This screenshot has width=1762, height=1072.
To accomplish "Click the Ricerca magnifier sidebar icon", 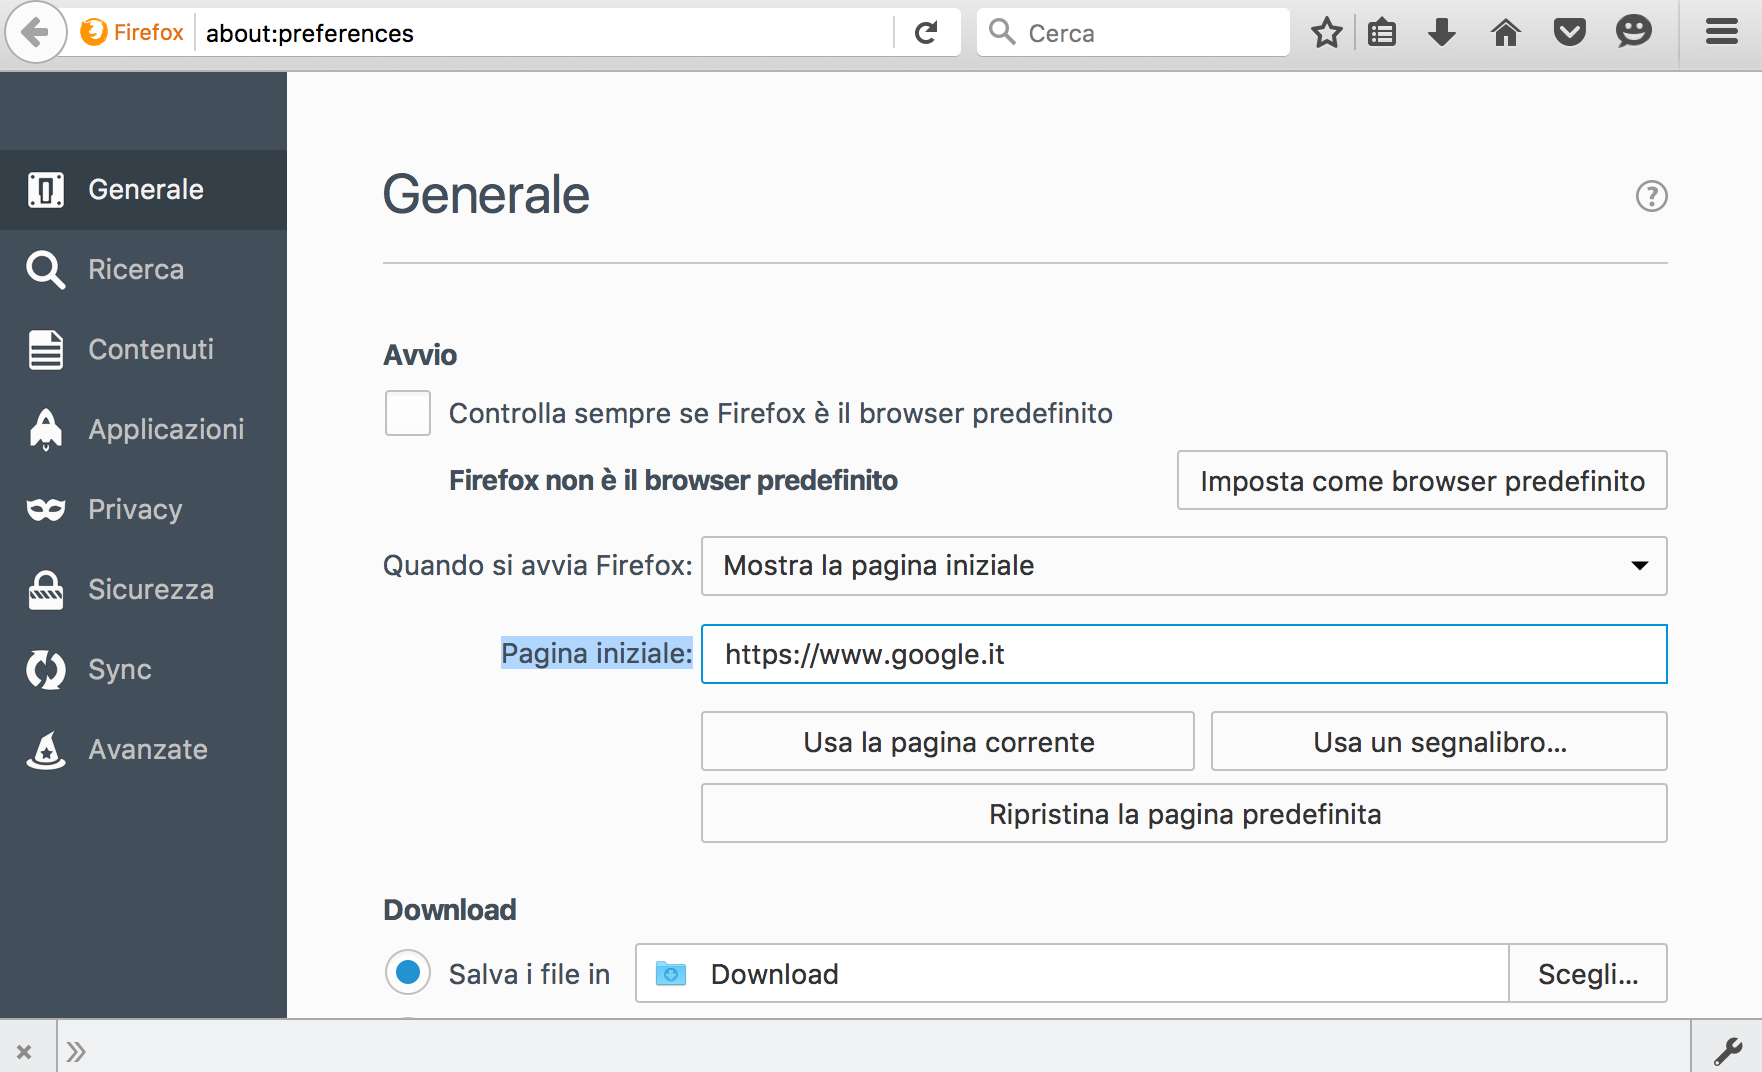I will pos(46,270).
